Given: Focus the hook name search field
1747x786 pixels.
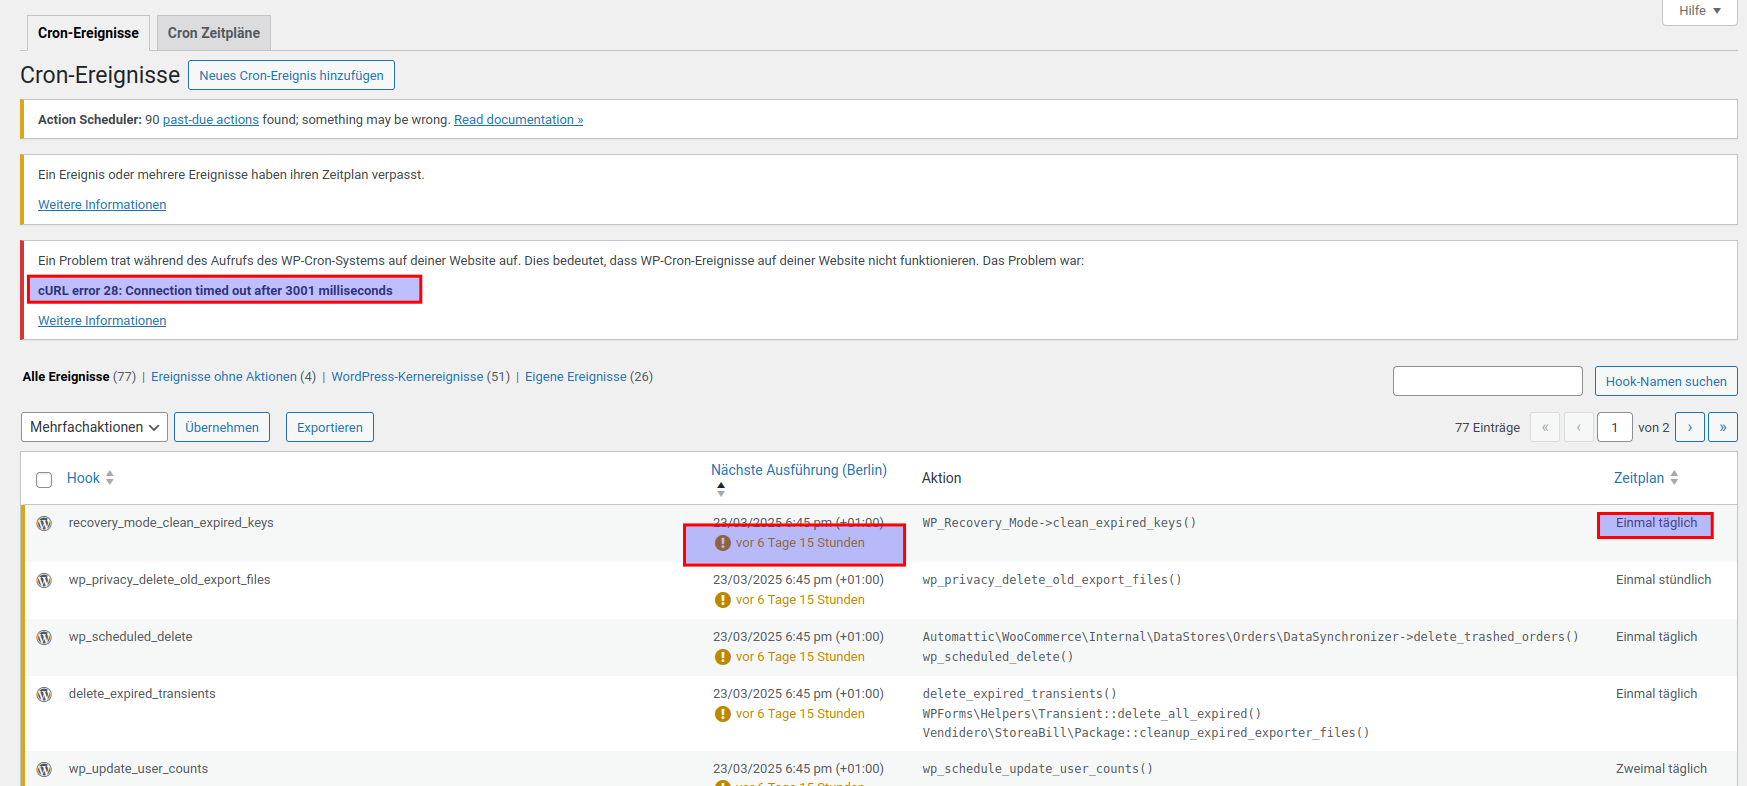Looking at the screenshot, I should click(1487, 381).
